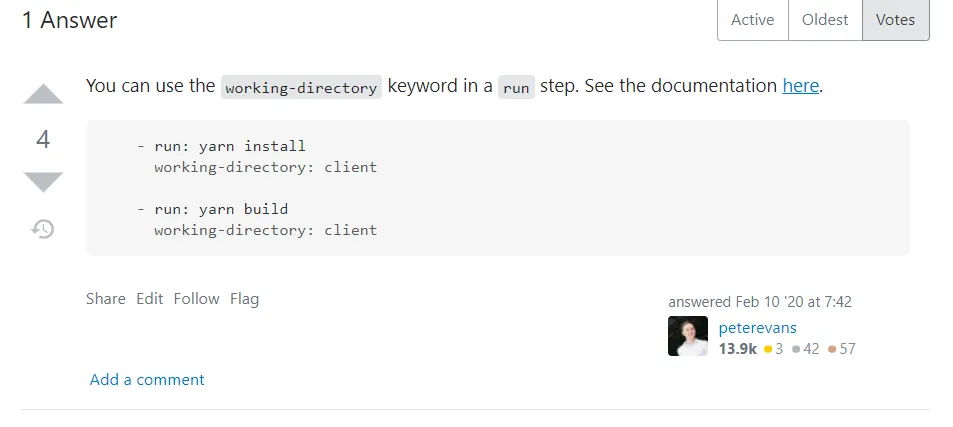
Task: Open the answer's activity history icon
Action: point(43,229)
